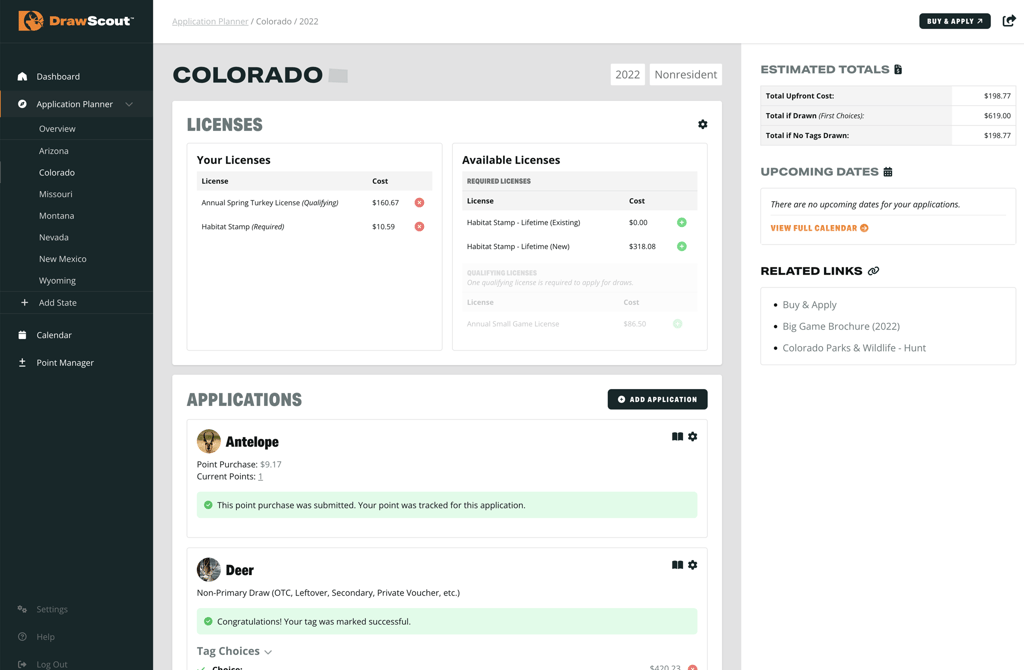The image size is (1024, 670).
Task: Open the Calendar sidebar icon
Action: pyautogui.click(x=22, y=335)
